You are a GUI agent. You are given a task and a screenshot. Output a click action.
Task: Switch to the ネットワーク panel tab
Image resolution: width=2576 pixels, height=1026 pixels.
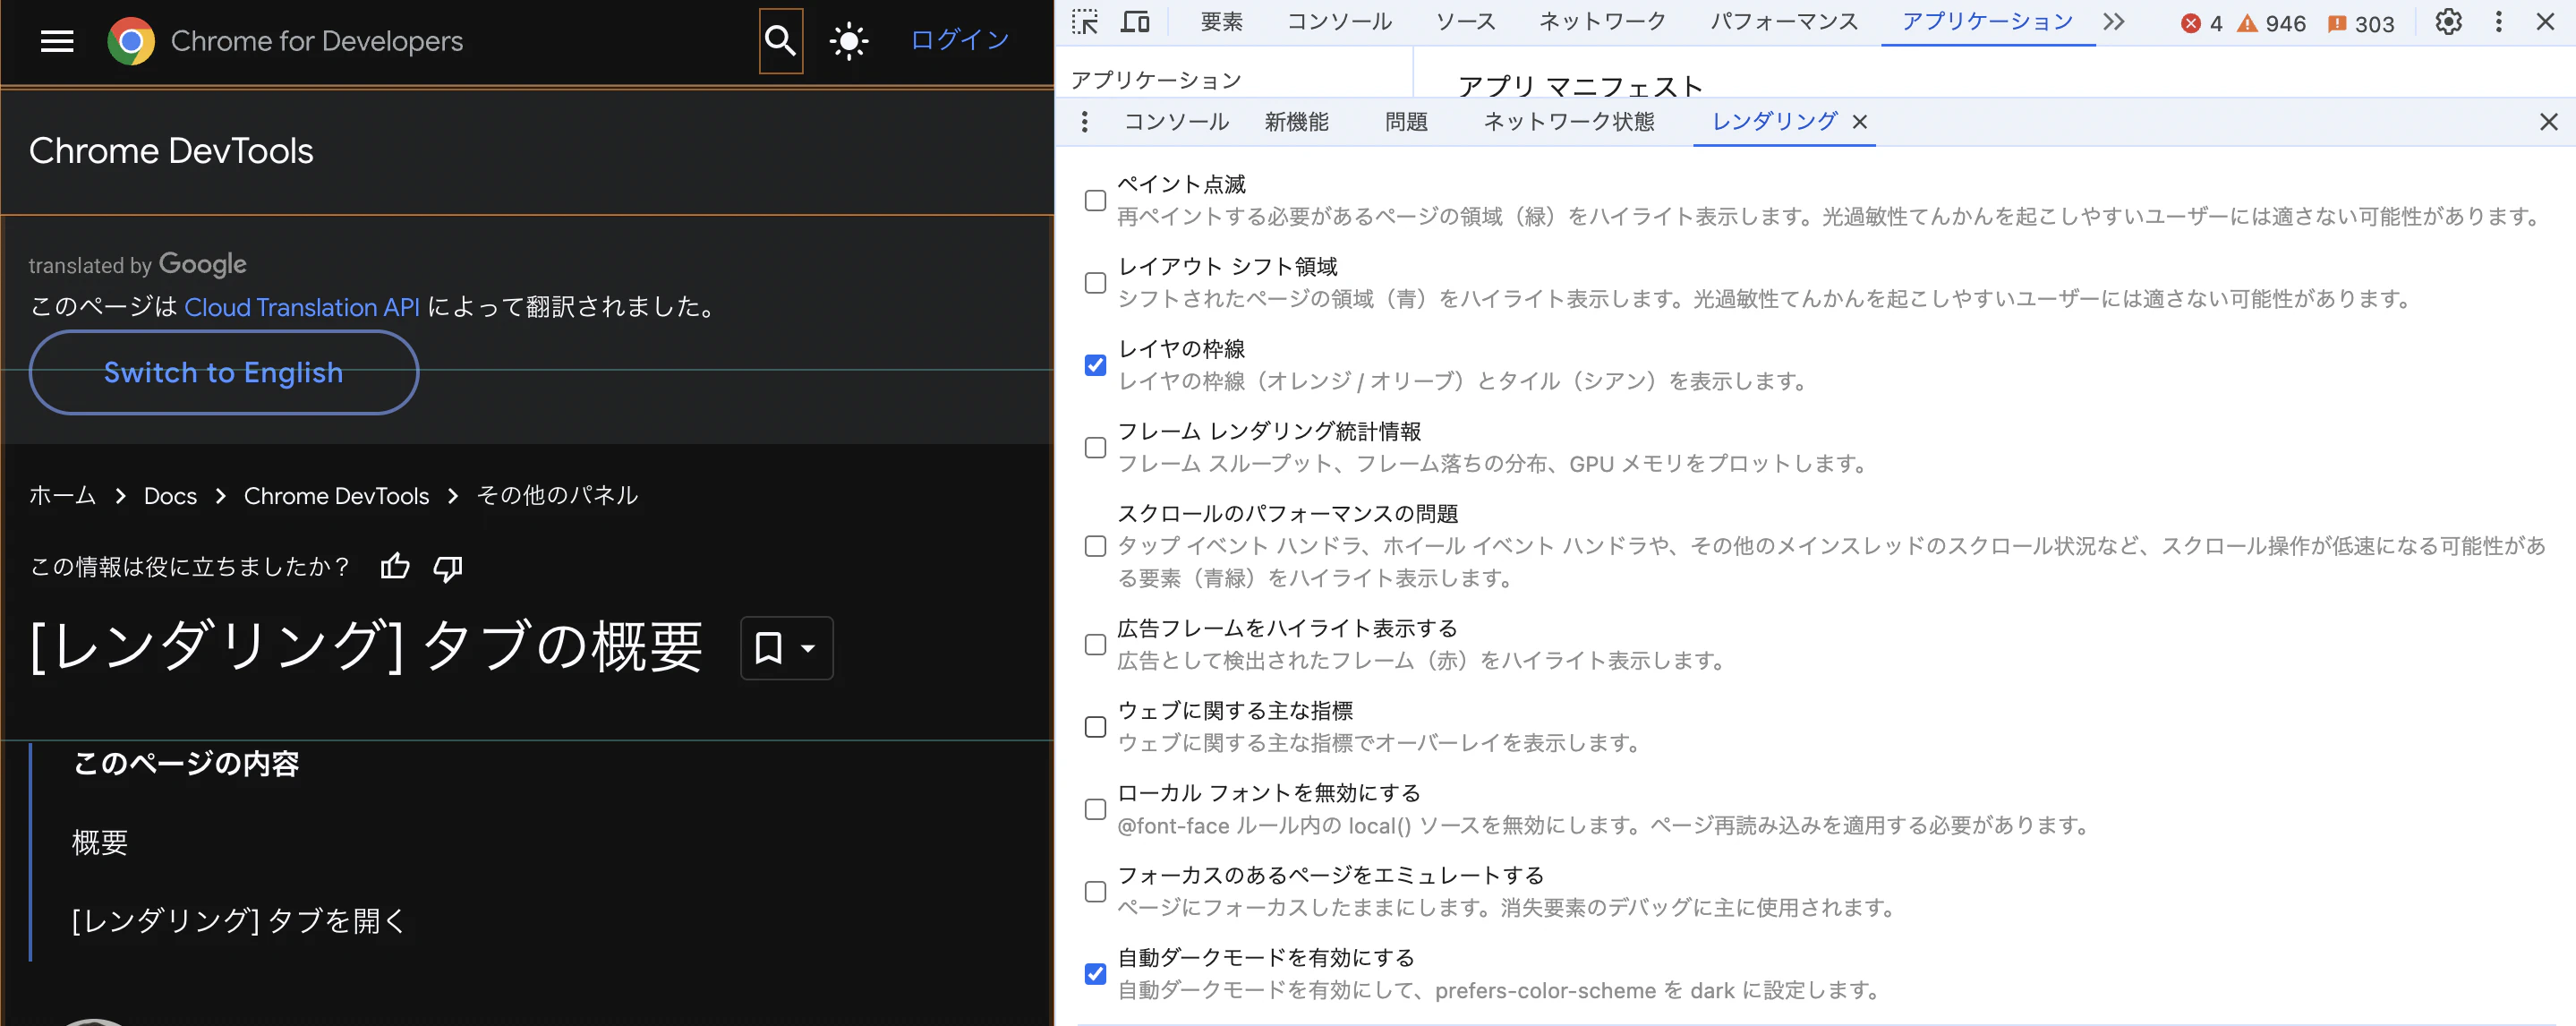click(x=1602, y=22)
